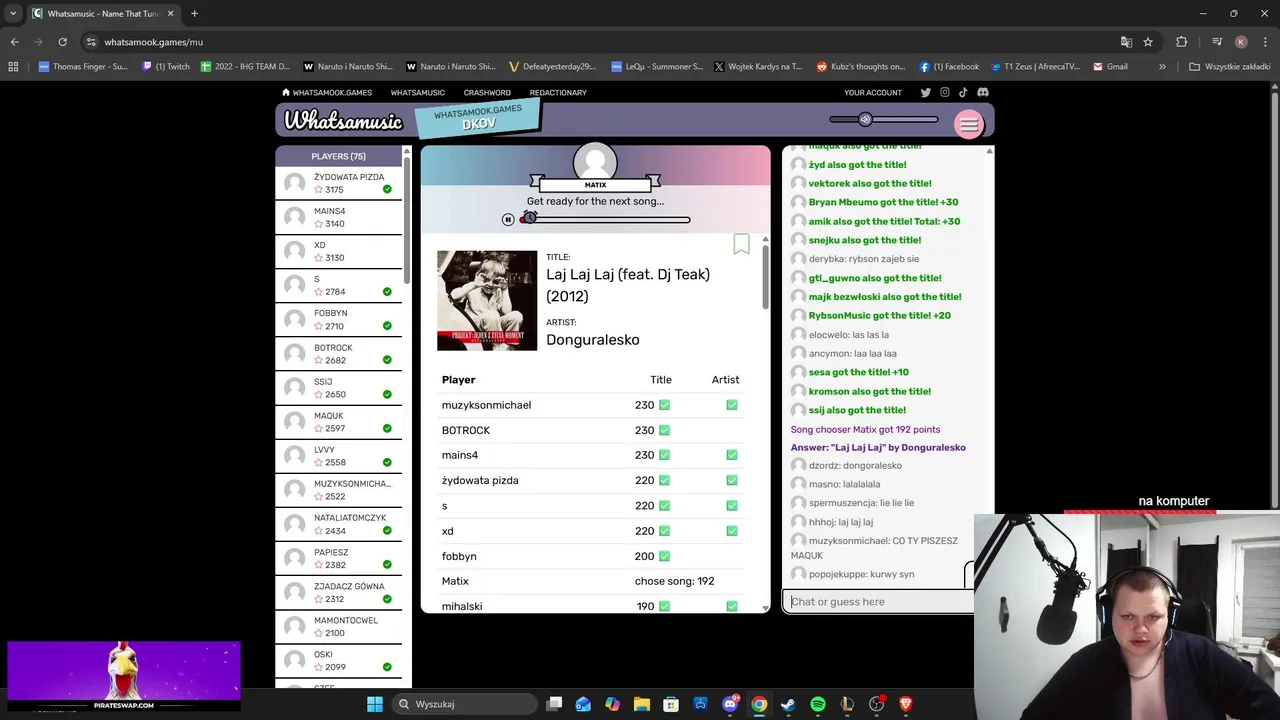Viewport: 1280px width, 720px height.
Task: Open the Gmail bookmark
Action: click(x=1110, y=67)
